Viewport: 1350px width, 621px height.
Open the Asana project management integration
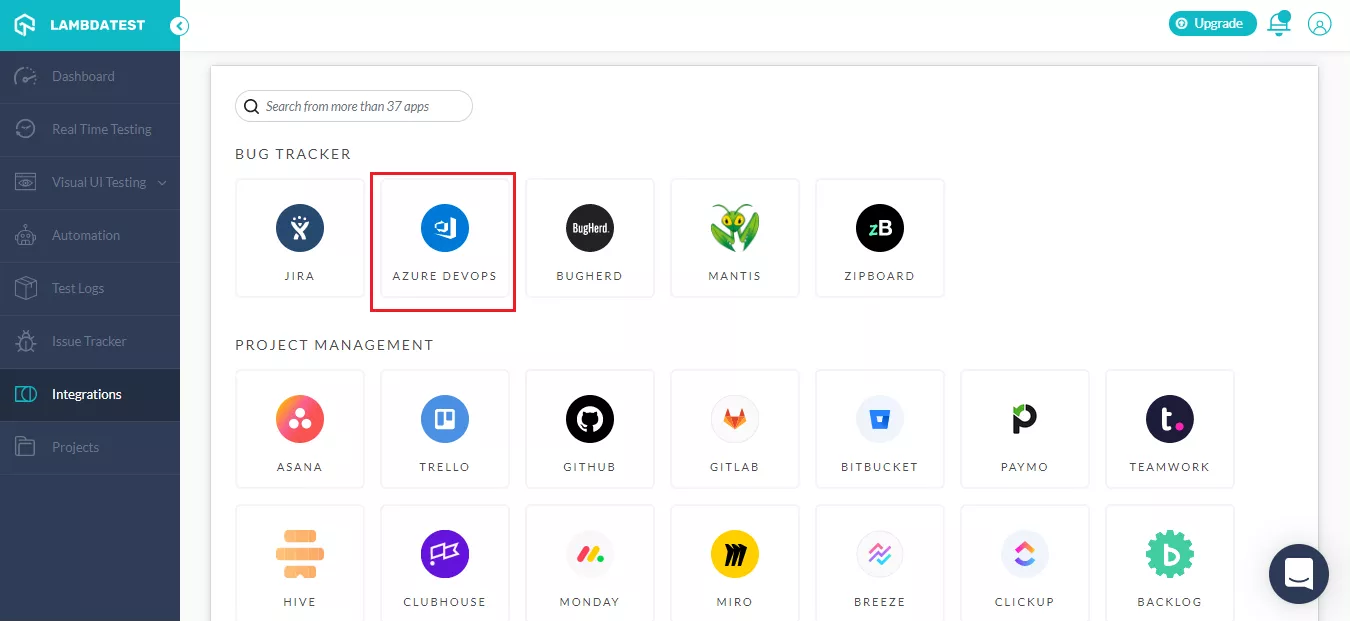click(x=300, y=428)
